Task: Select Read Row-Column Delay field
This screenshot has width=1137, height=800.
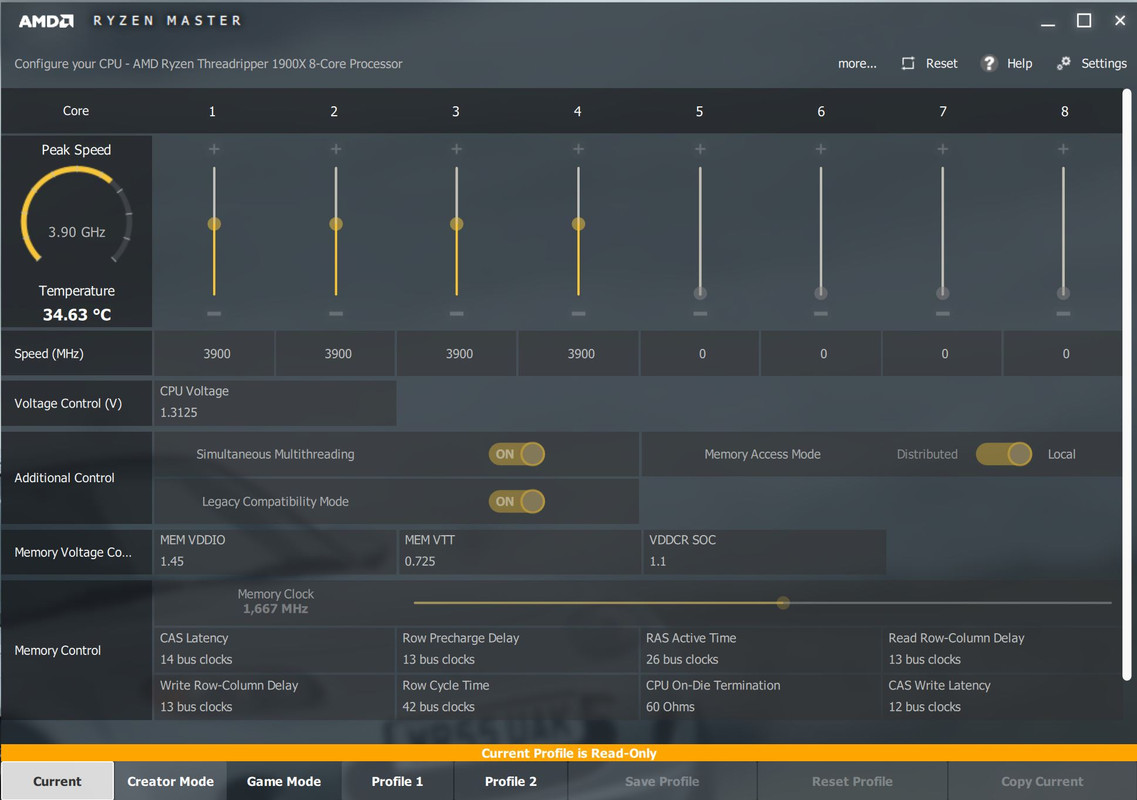Action: click(x=1003, y=649)
